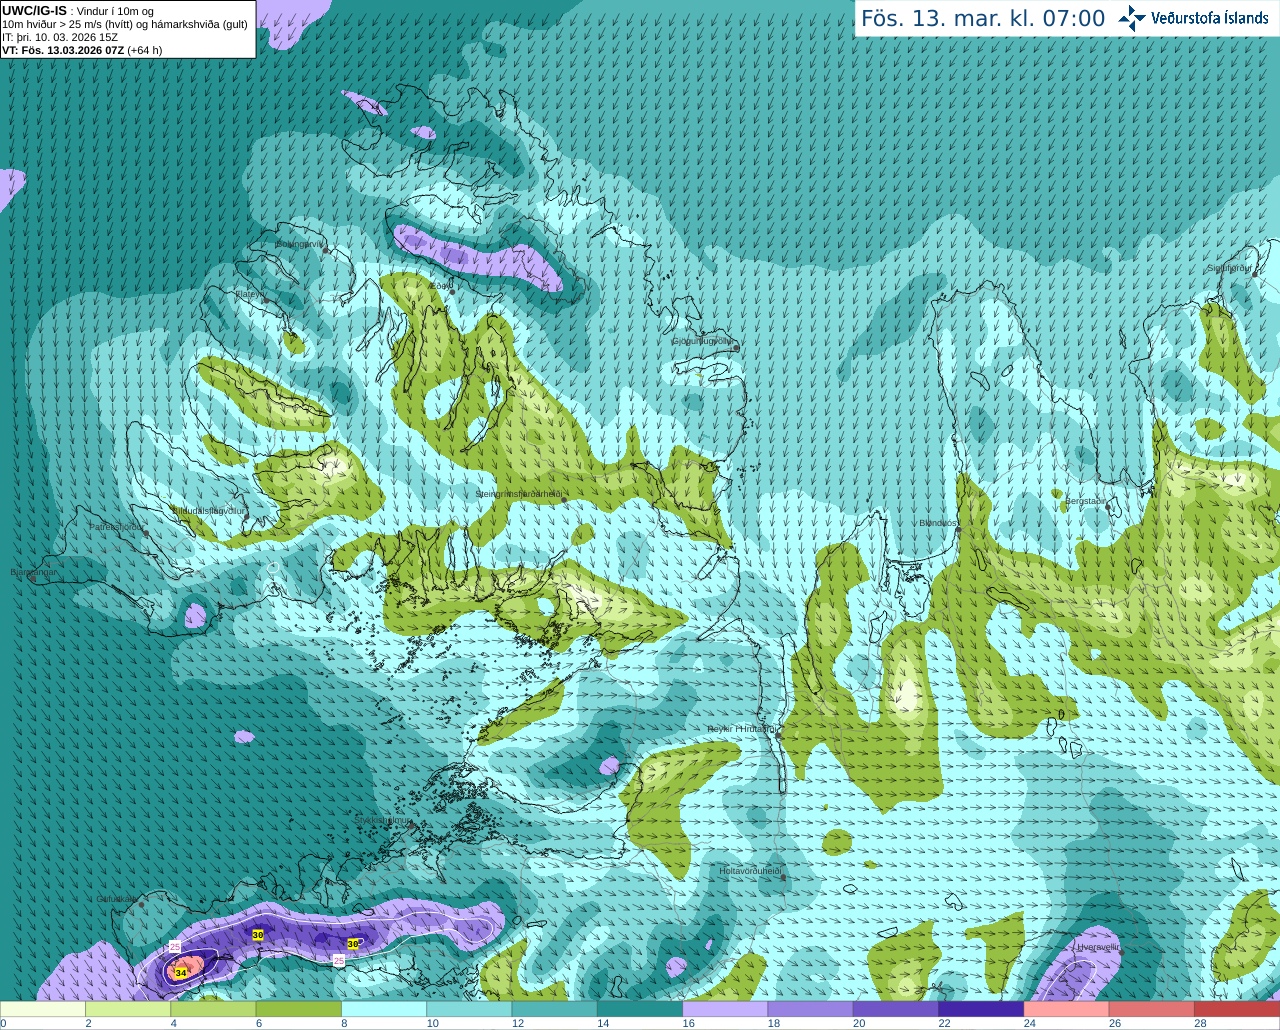
Task: Click the Veðurstofa Íslands wordmark text
Action: pyautogui.click(x=1210, y=18)
